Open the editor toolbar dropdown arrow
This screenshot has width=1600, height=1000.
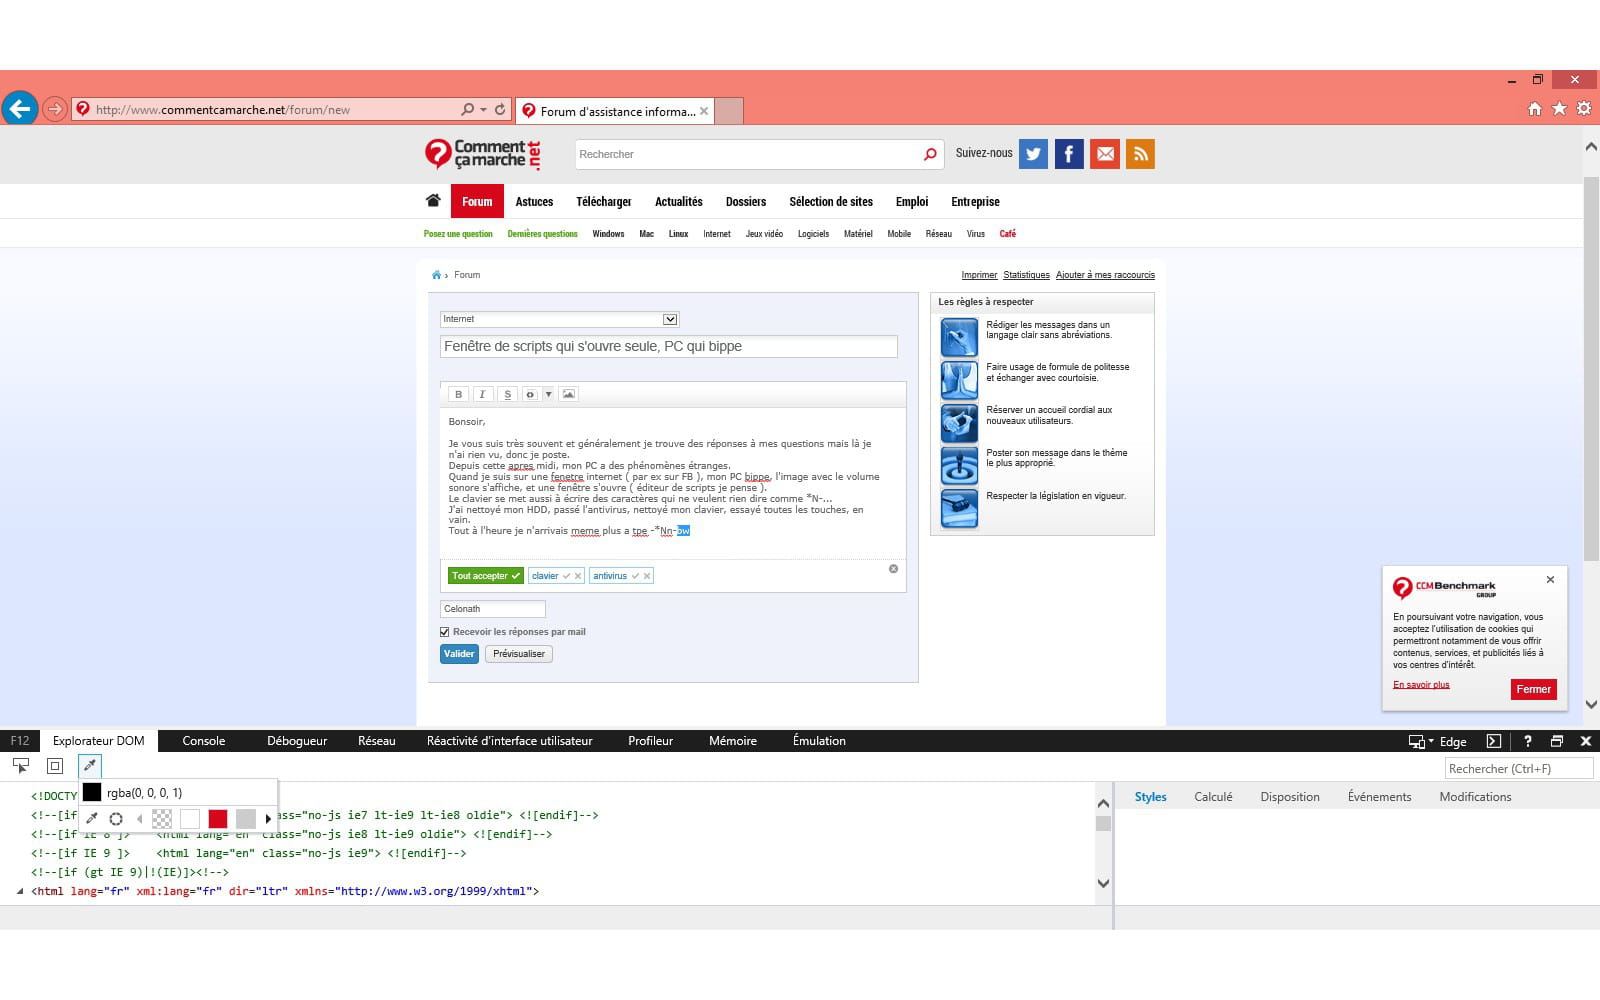[x=548, y=394]
